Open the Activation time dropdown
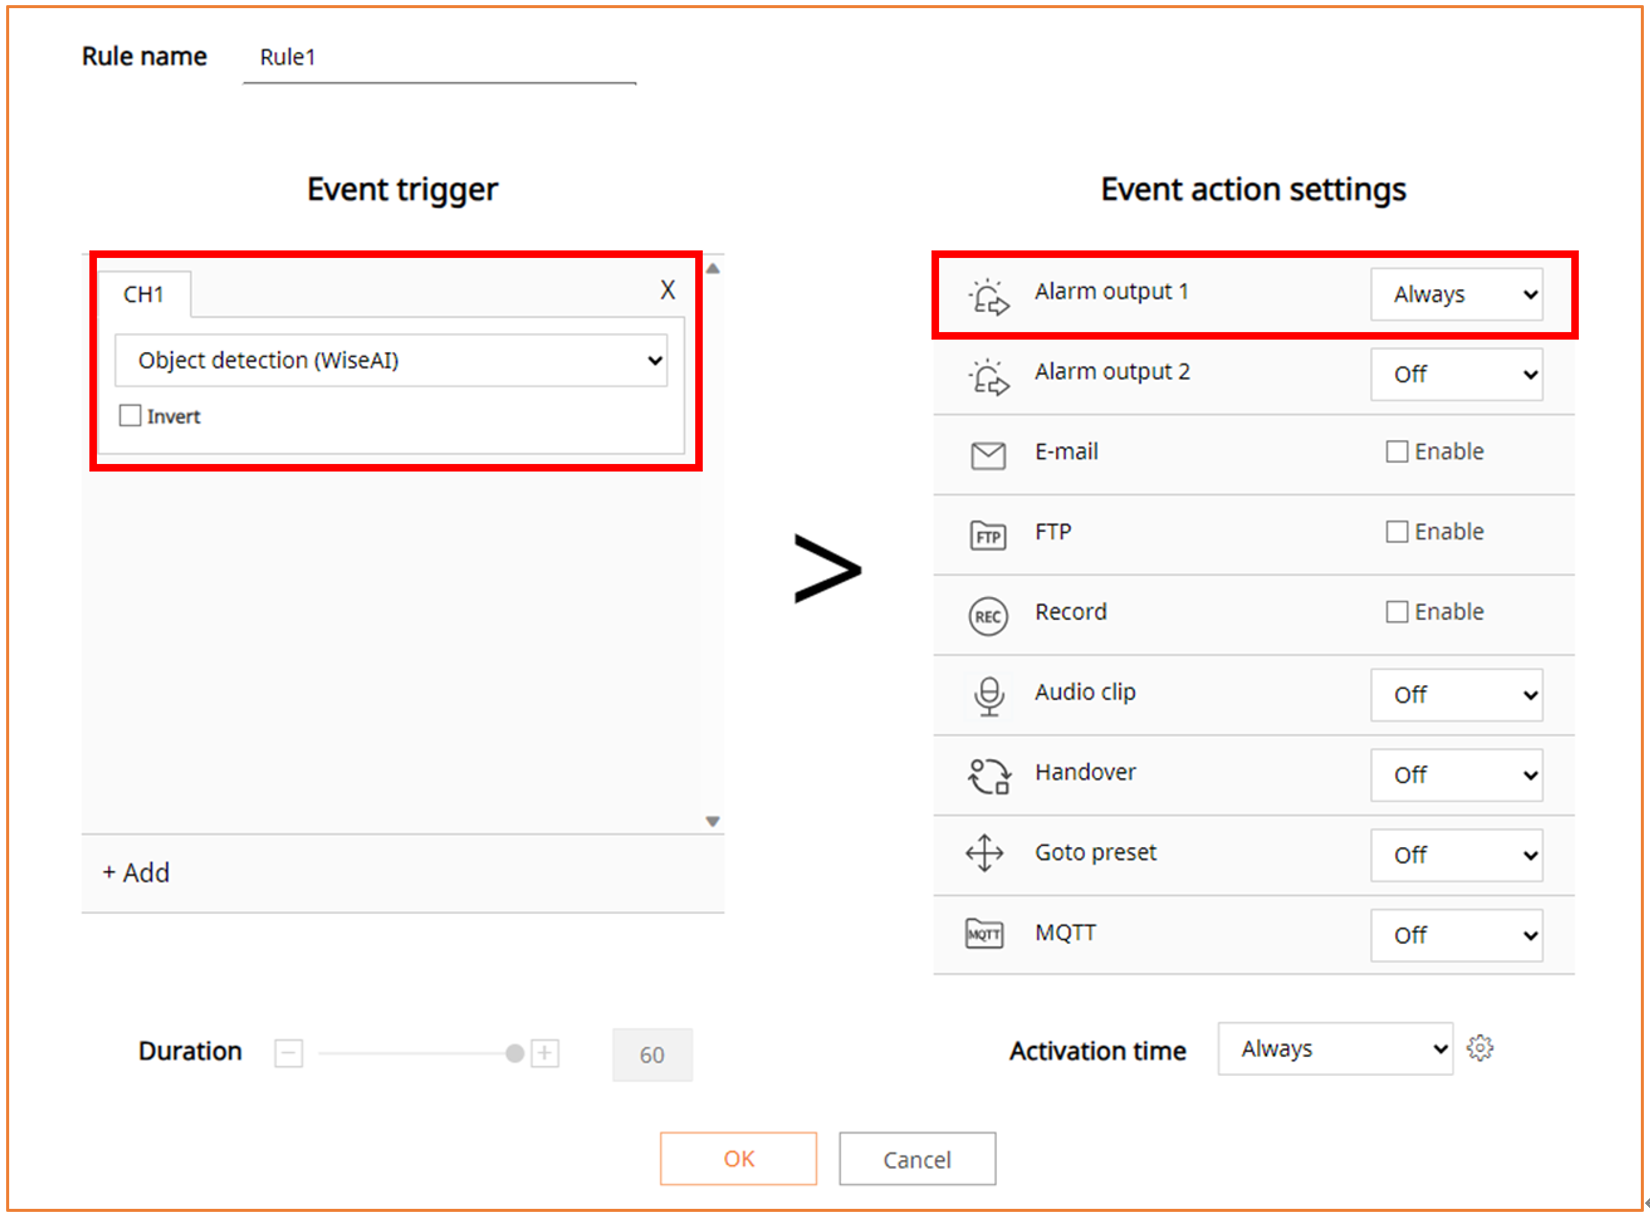The height and width of the screenshot is (1218, 1650). pyautogui.click(x=1335, y=1049)
